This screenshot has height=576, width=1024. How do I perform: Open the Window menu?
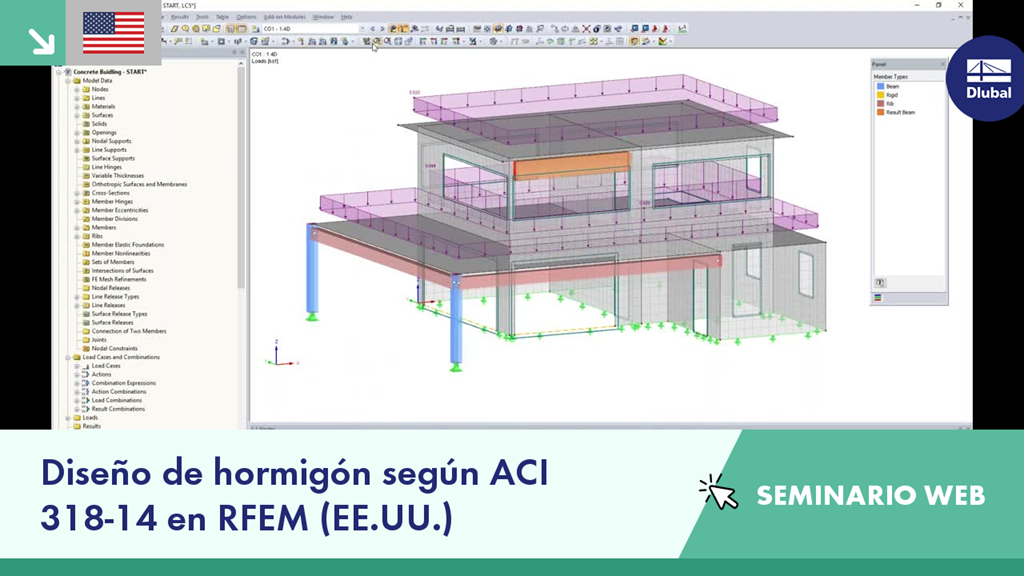tap(323, 17)
